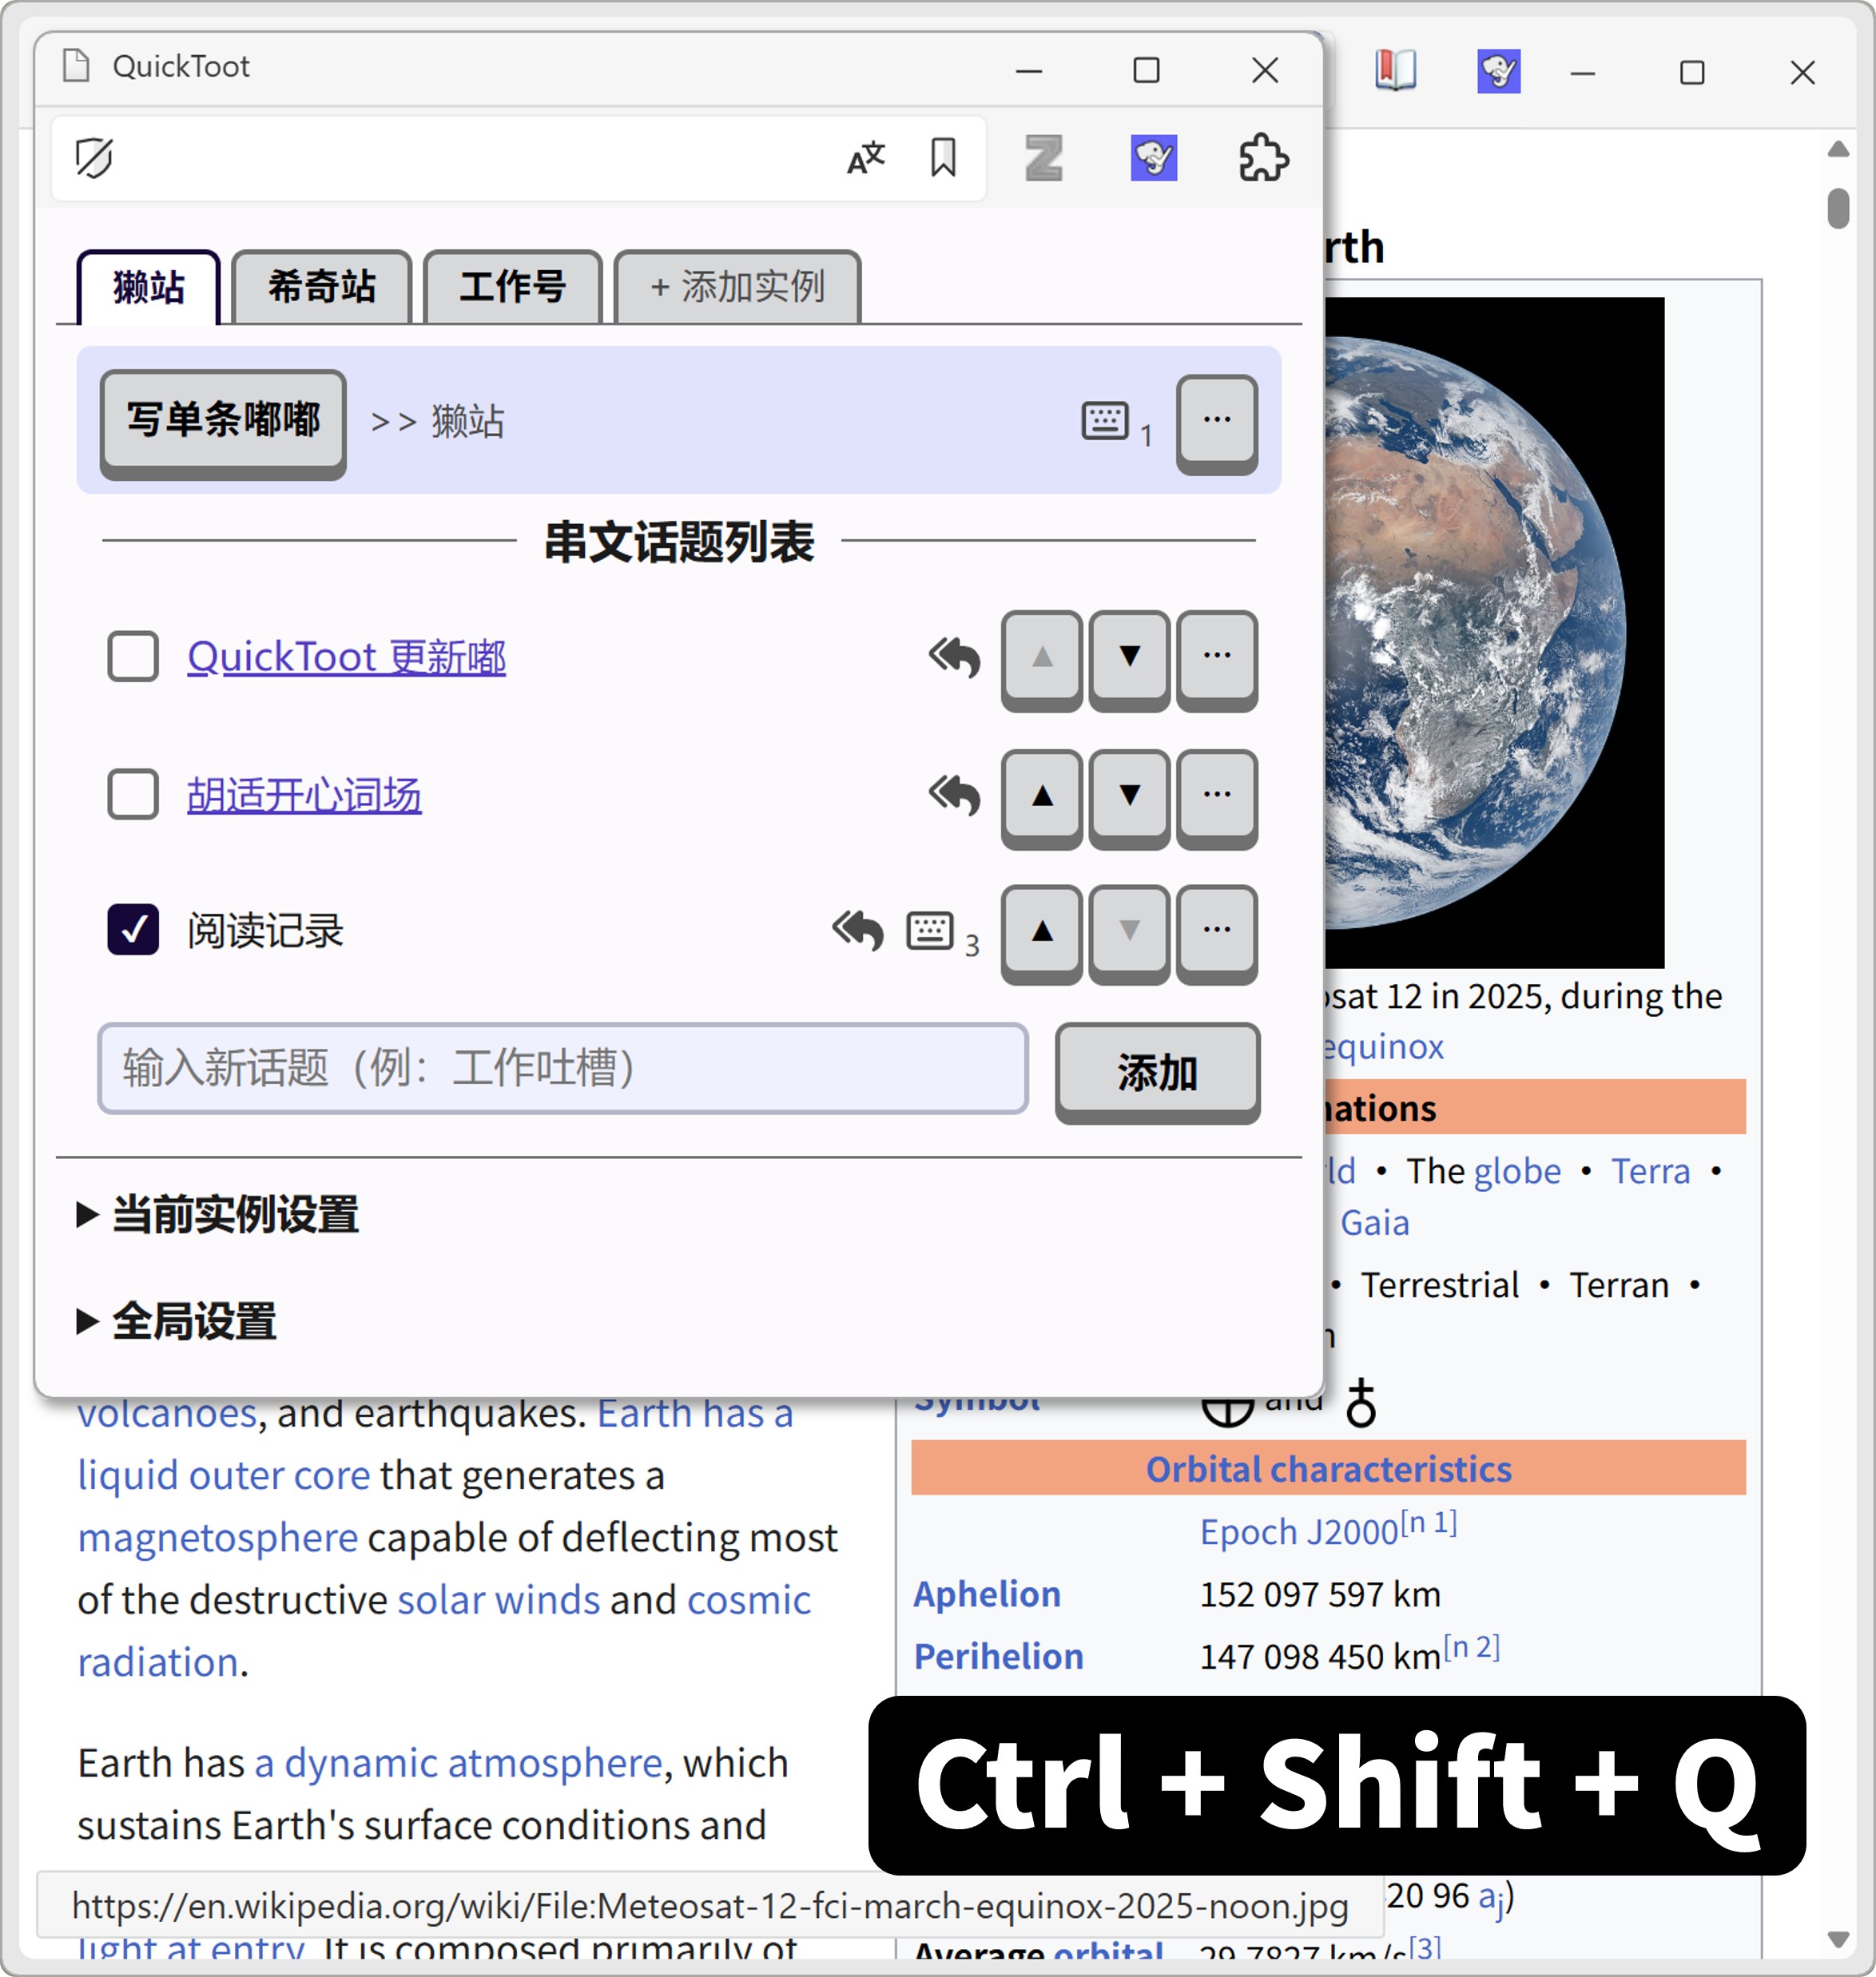
Task: Open the more-options menu beside 写单条嘟嘟
Action: [x=1216, y=421]
